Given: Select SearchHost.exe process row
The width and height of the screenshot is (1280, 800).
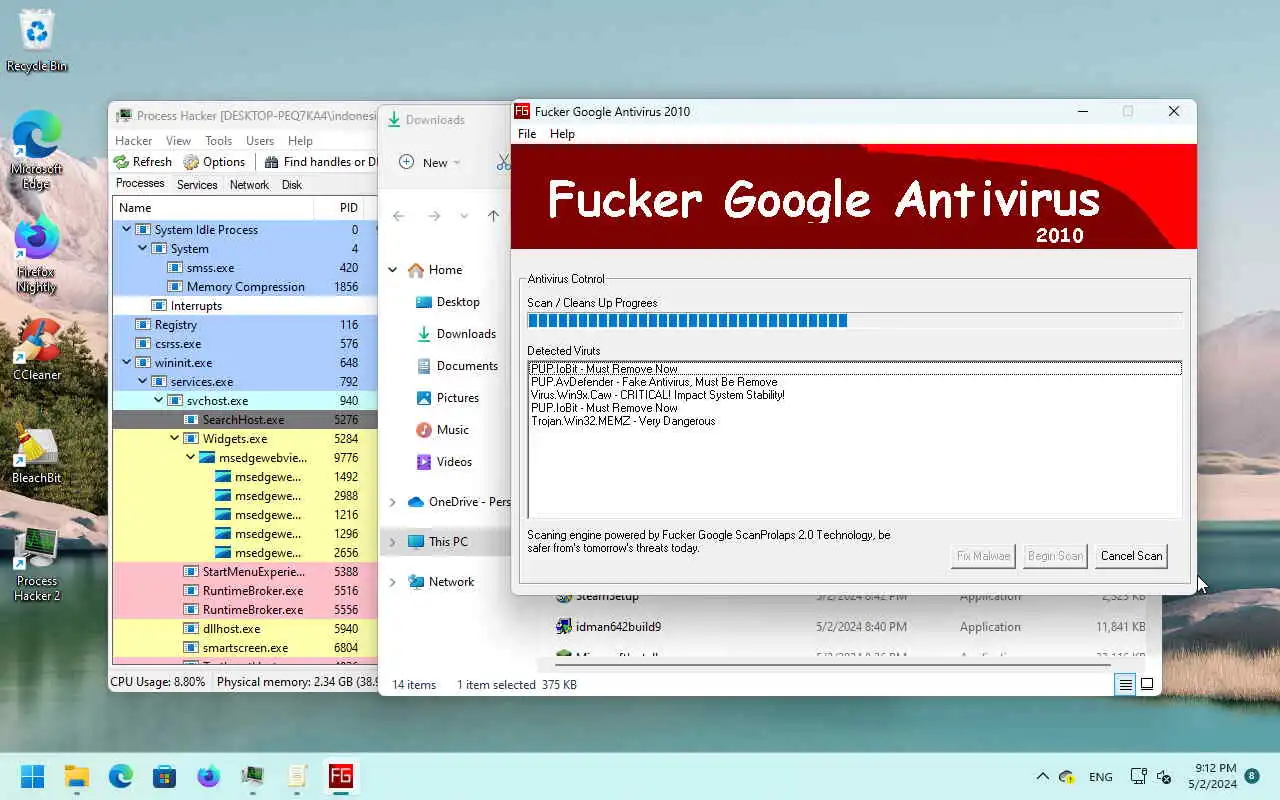Looking at the screenshot, I should [244, 420].
